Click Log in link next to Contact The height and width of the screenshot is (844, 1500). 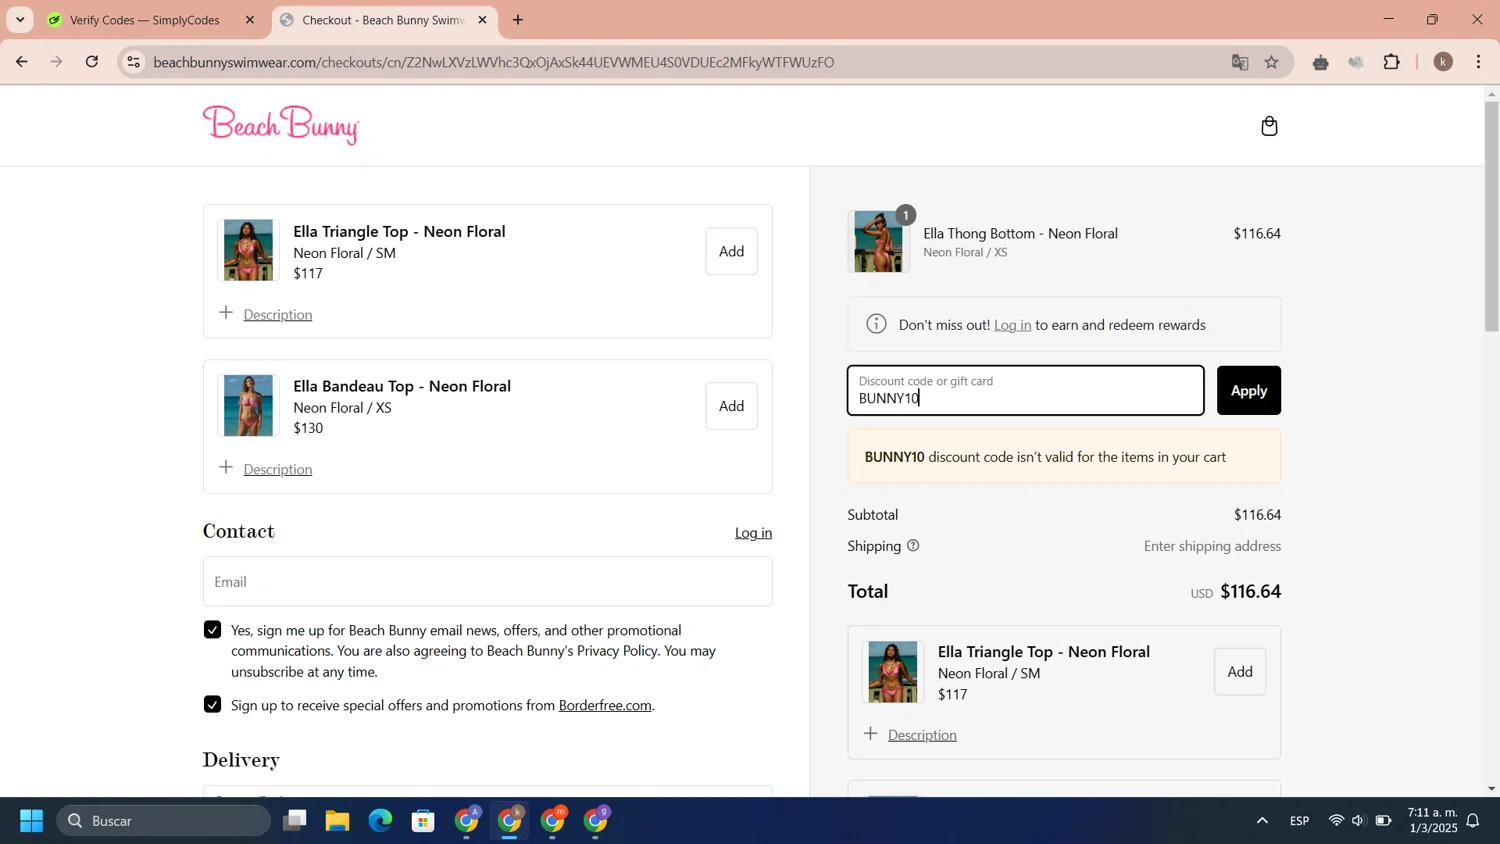click(753, 533)
